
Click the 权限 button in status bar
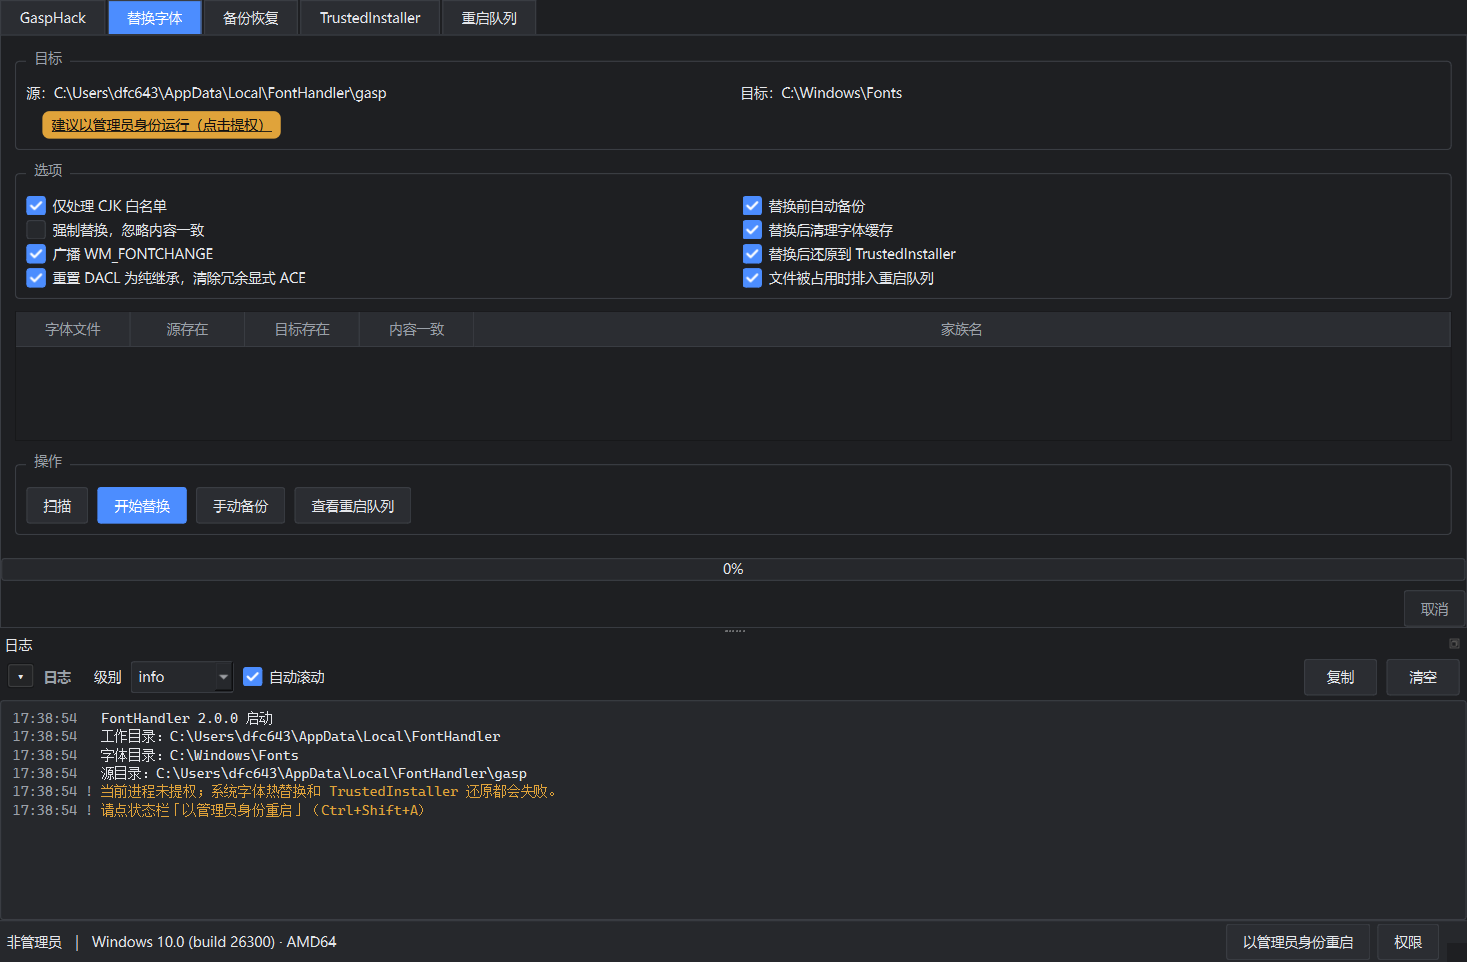click(1408, 942)
